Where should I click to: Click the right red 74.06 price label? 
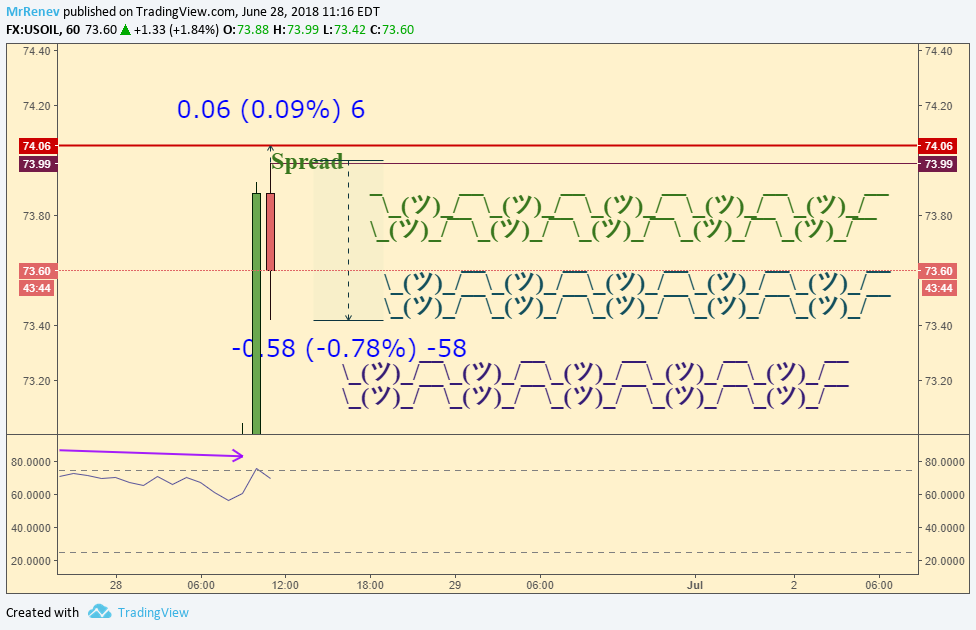(x=938, y=146)
